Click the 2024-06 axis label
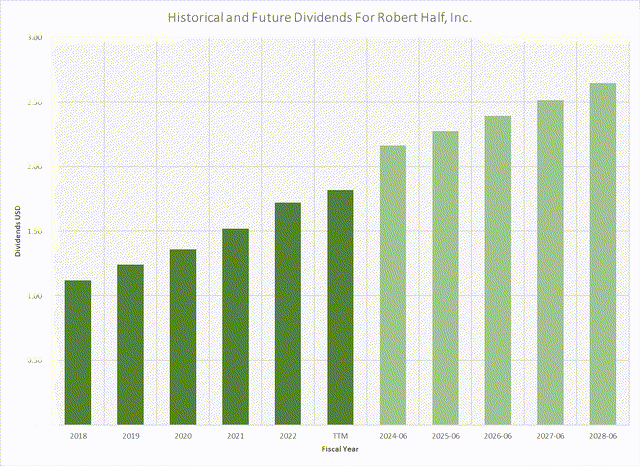The width and height of the screenshot is (640, 466). (x=393, y=436)
